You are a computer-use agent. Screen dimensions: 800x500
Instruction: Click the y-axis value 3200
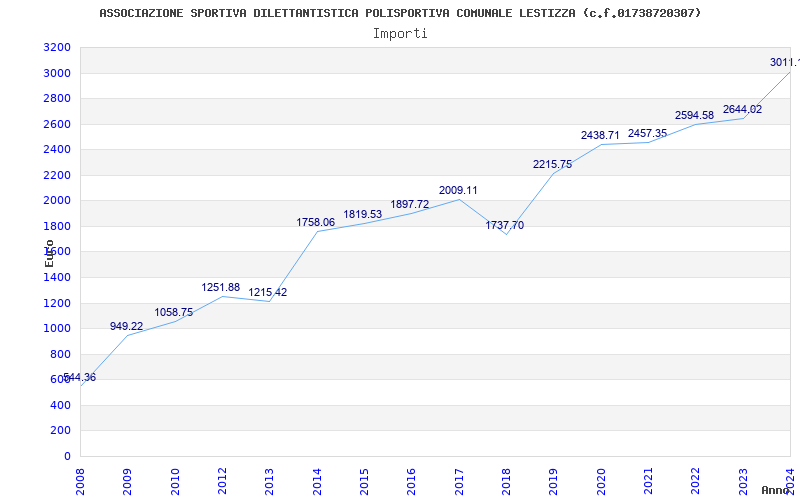click(57, 47)
